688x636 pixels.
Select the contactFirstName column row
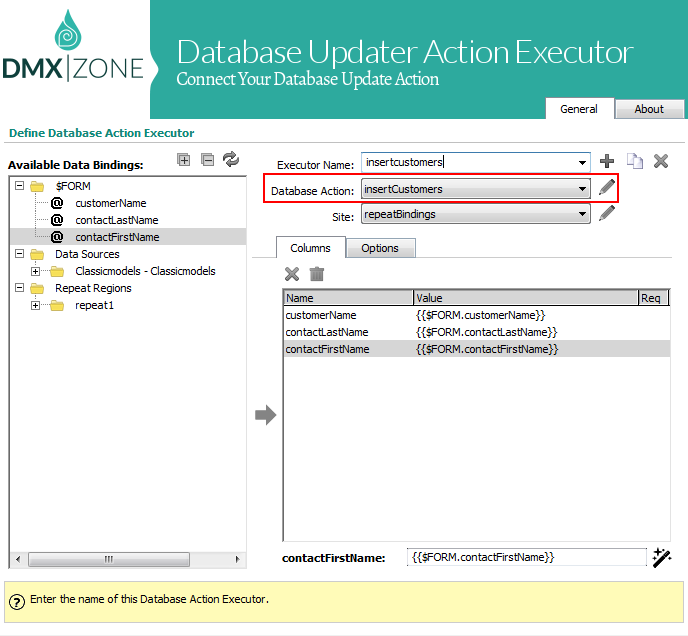pyautogui.click(x=477, y=349)
